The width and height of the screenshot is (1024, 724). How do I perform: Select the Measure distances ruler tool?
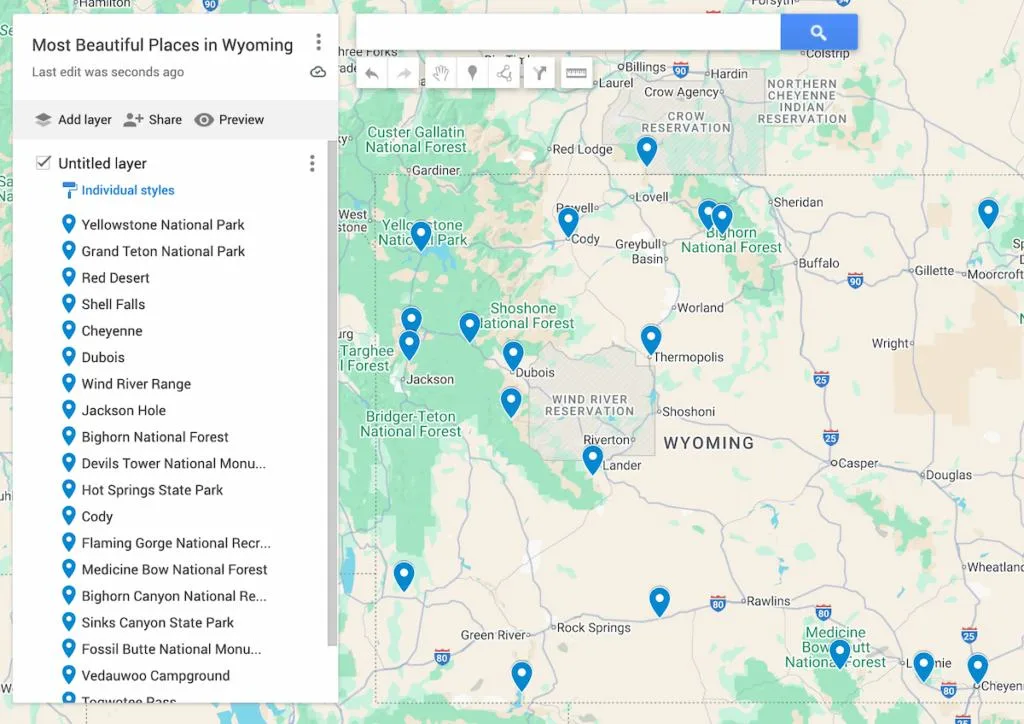(x=576, y=73)
